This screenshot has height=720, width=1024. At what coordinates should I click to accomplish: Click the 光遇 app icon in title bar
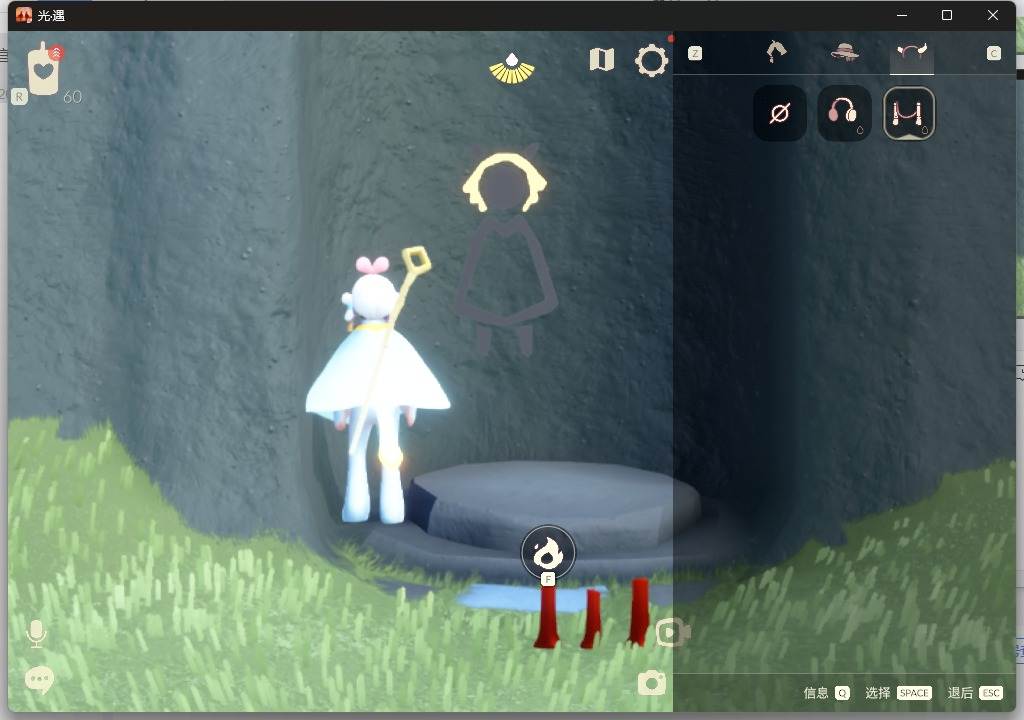coord(24,15)
